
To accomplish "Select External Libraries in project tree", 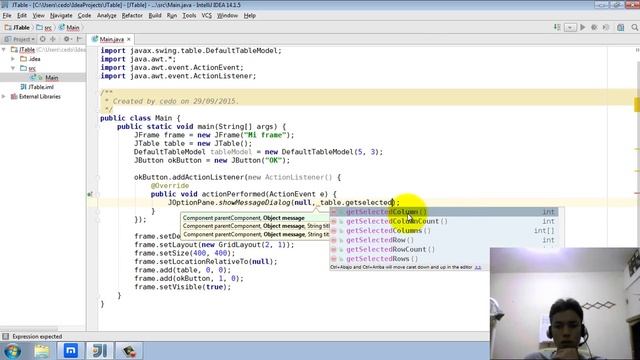I will coord(36,96).
